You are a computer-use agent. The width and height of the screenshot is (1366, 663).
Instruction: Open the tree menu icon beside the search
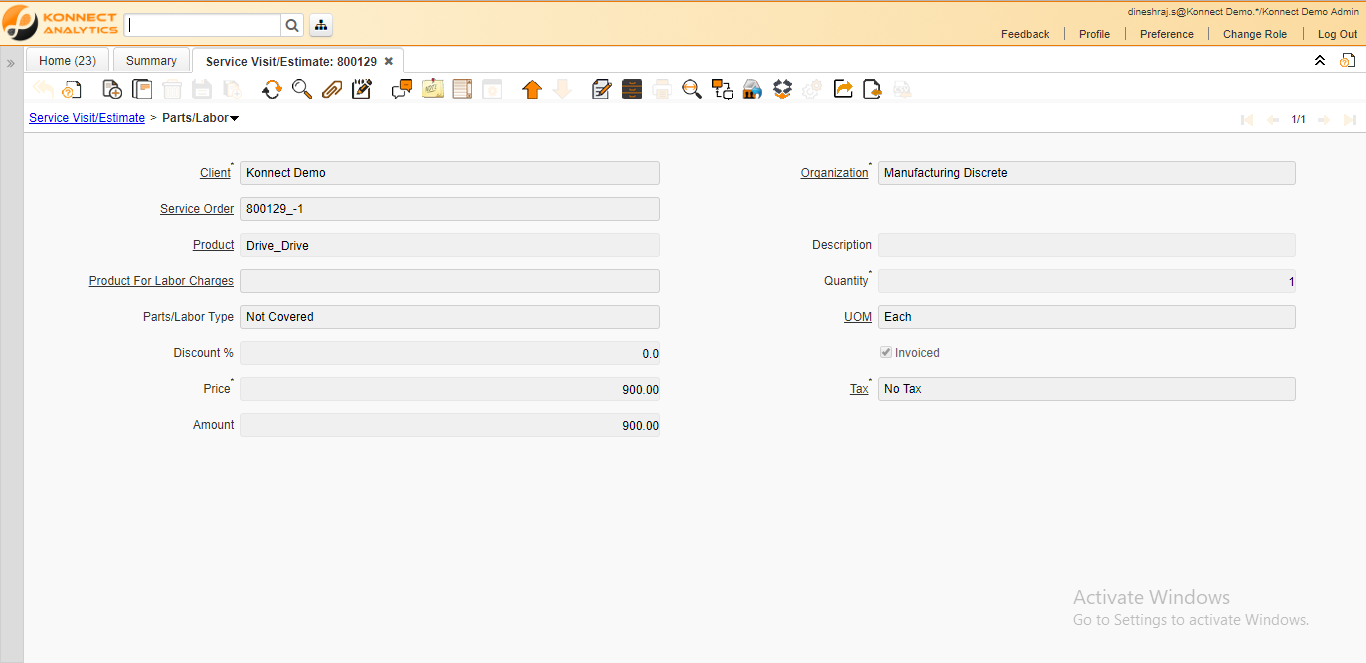click(x=320, y=25)
